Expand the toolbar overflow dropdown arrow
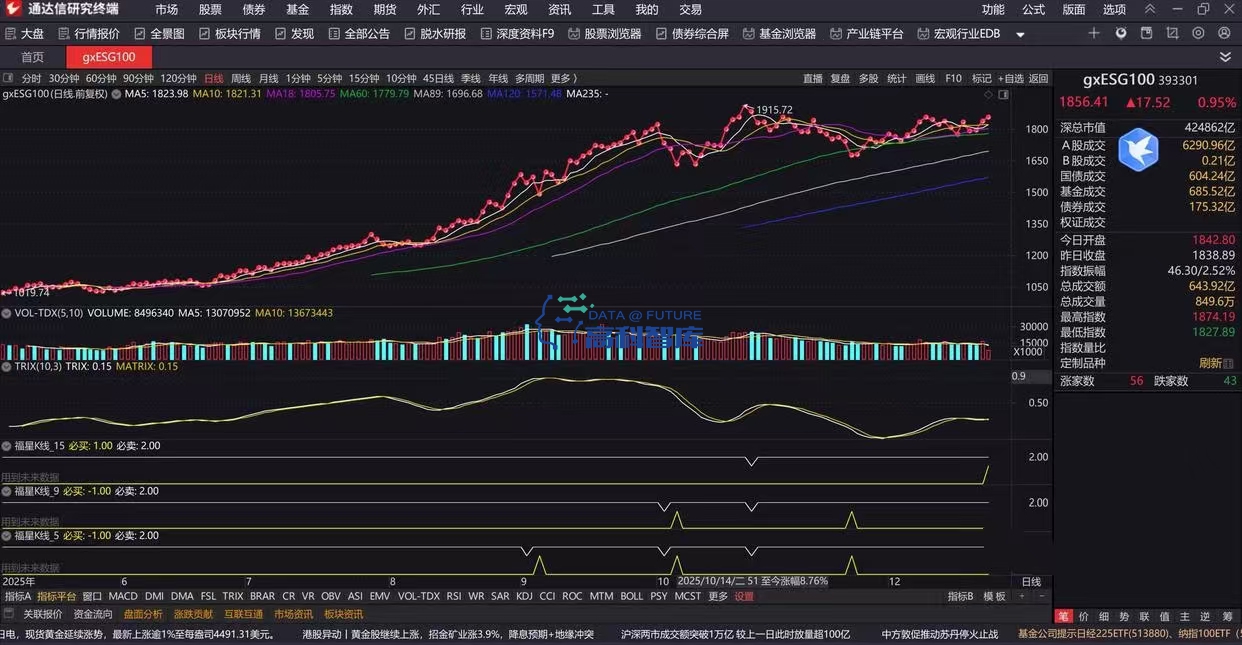Image resolution: width=1242 pixels, height=645 pixels. coord(1020,34)
